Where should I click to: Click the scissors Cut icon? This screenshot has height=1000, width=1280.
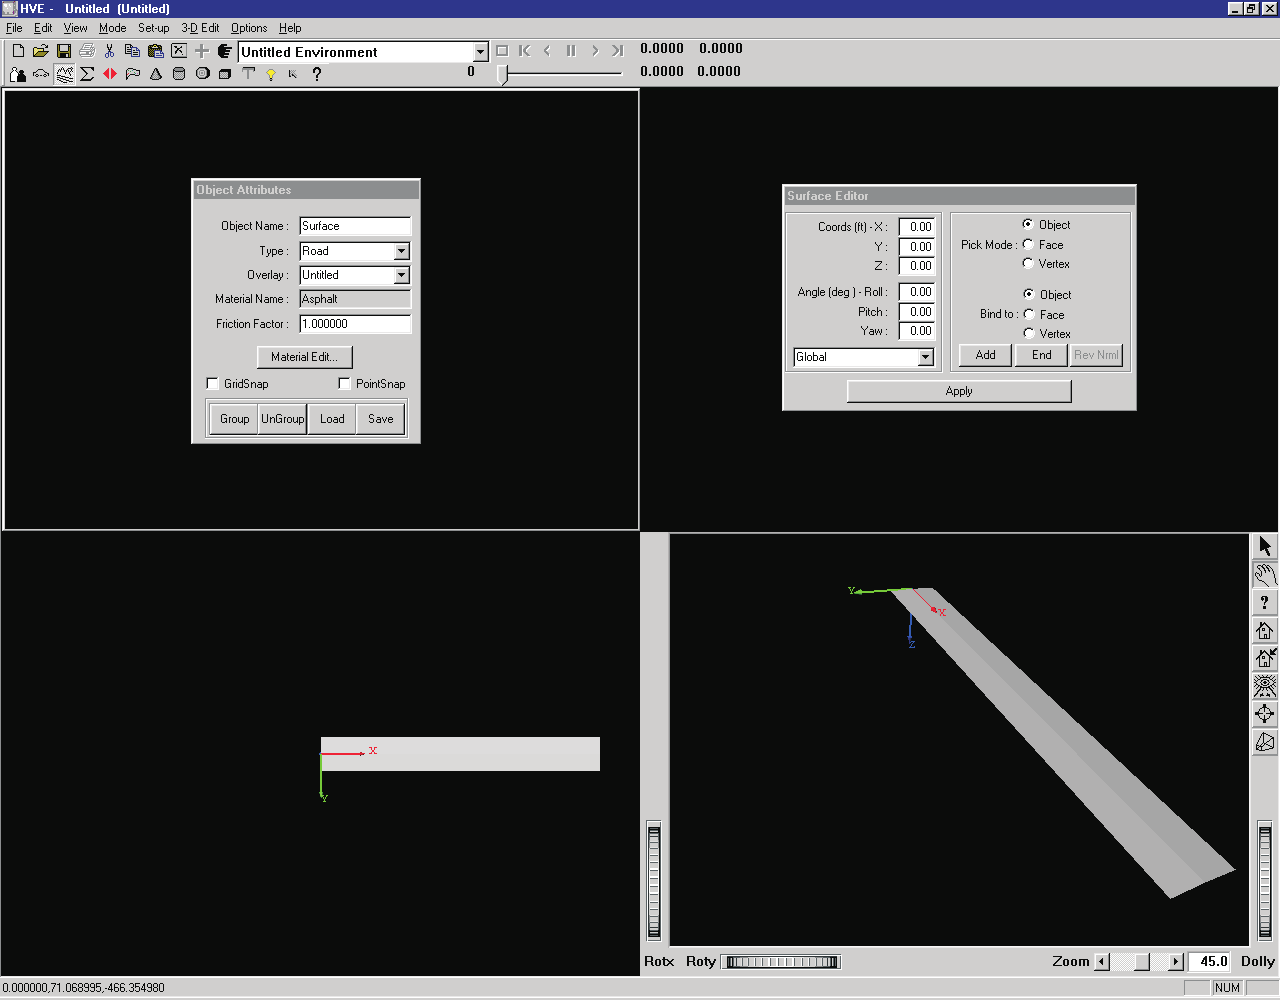tap(109, 51)
